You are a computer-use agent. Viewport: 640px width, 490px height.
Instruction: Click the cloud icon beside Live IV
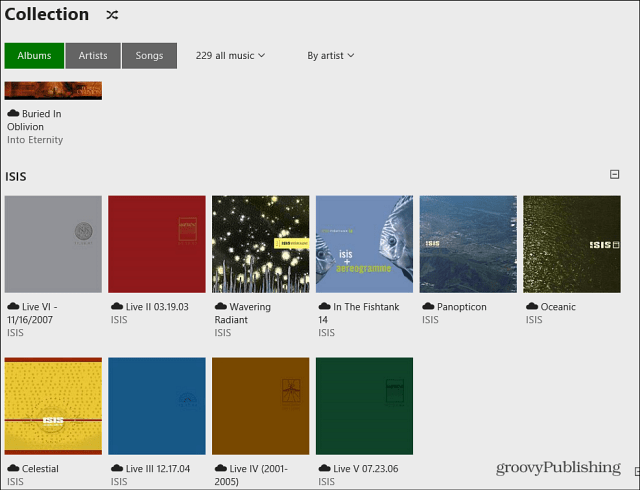(x=221, y=468)
